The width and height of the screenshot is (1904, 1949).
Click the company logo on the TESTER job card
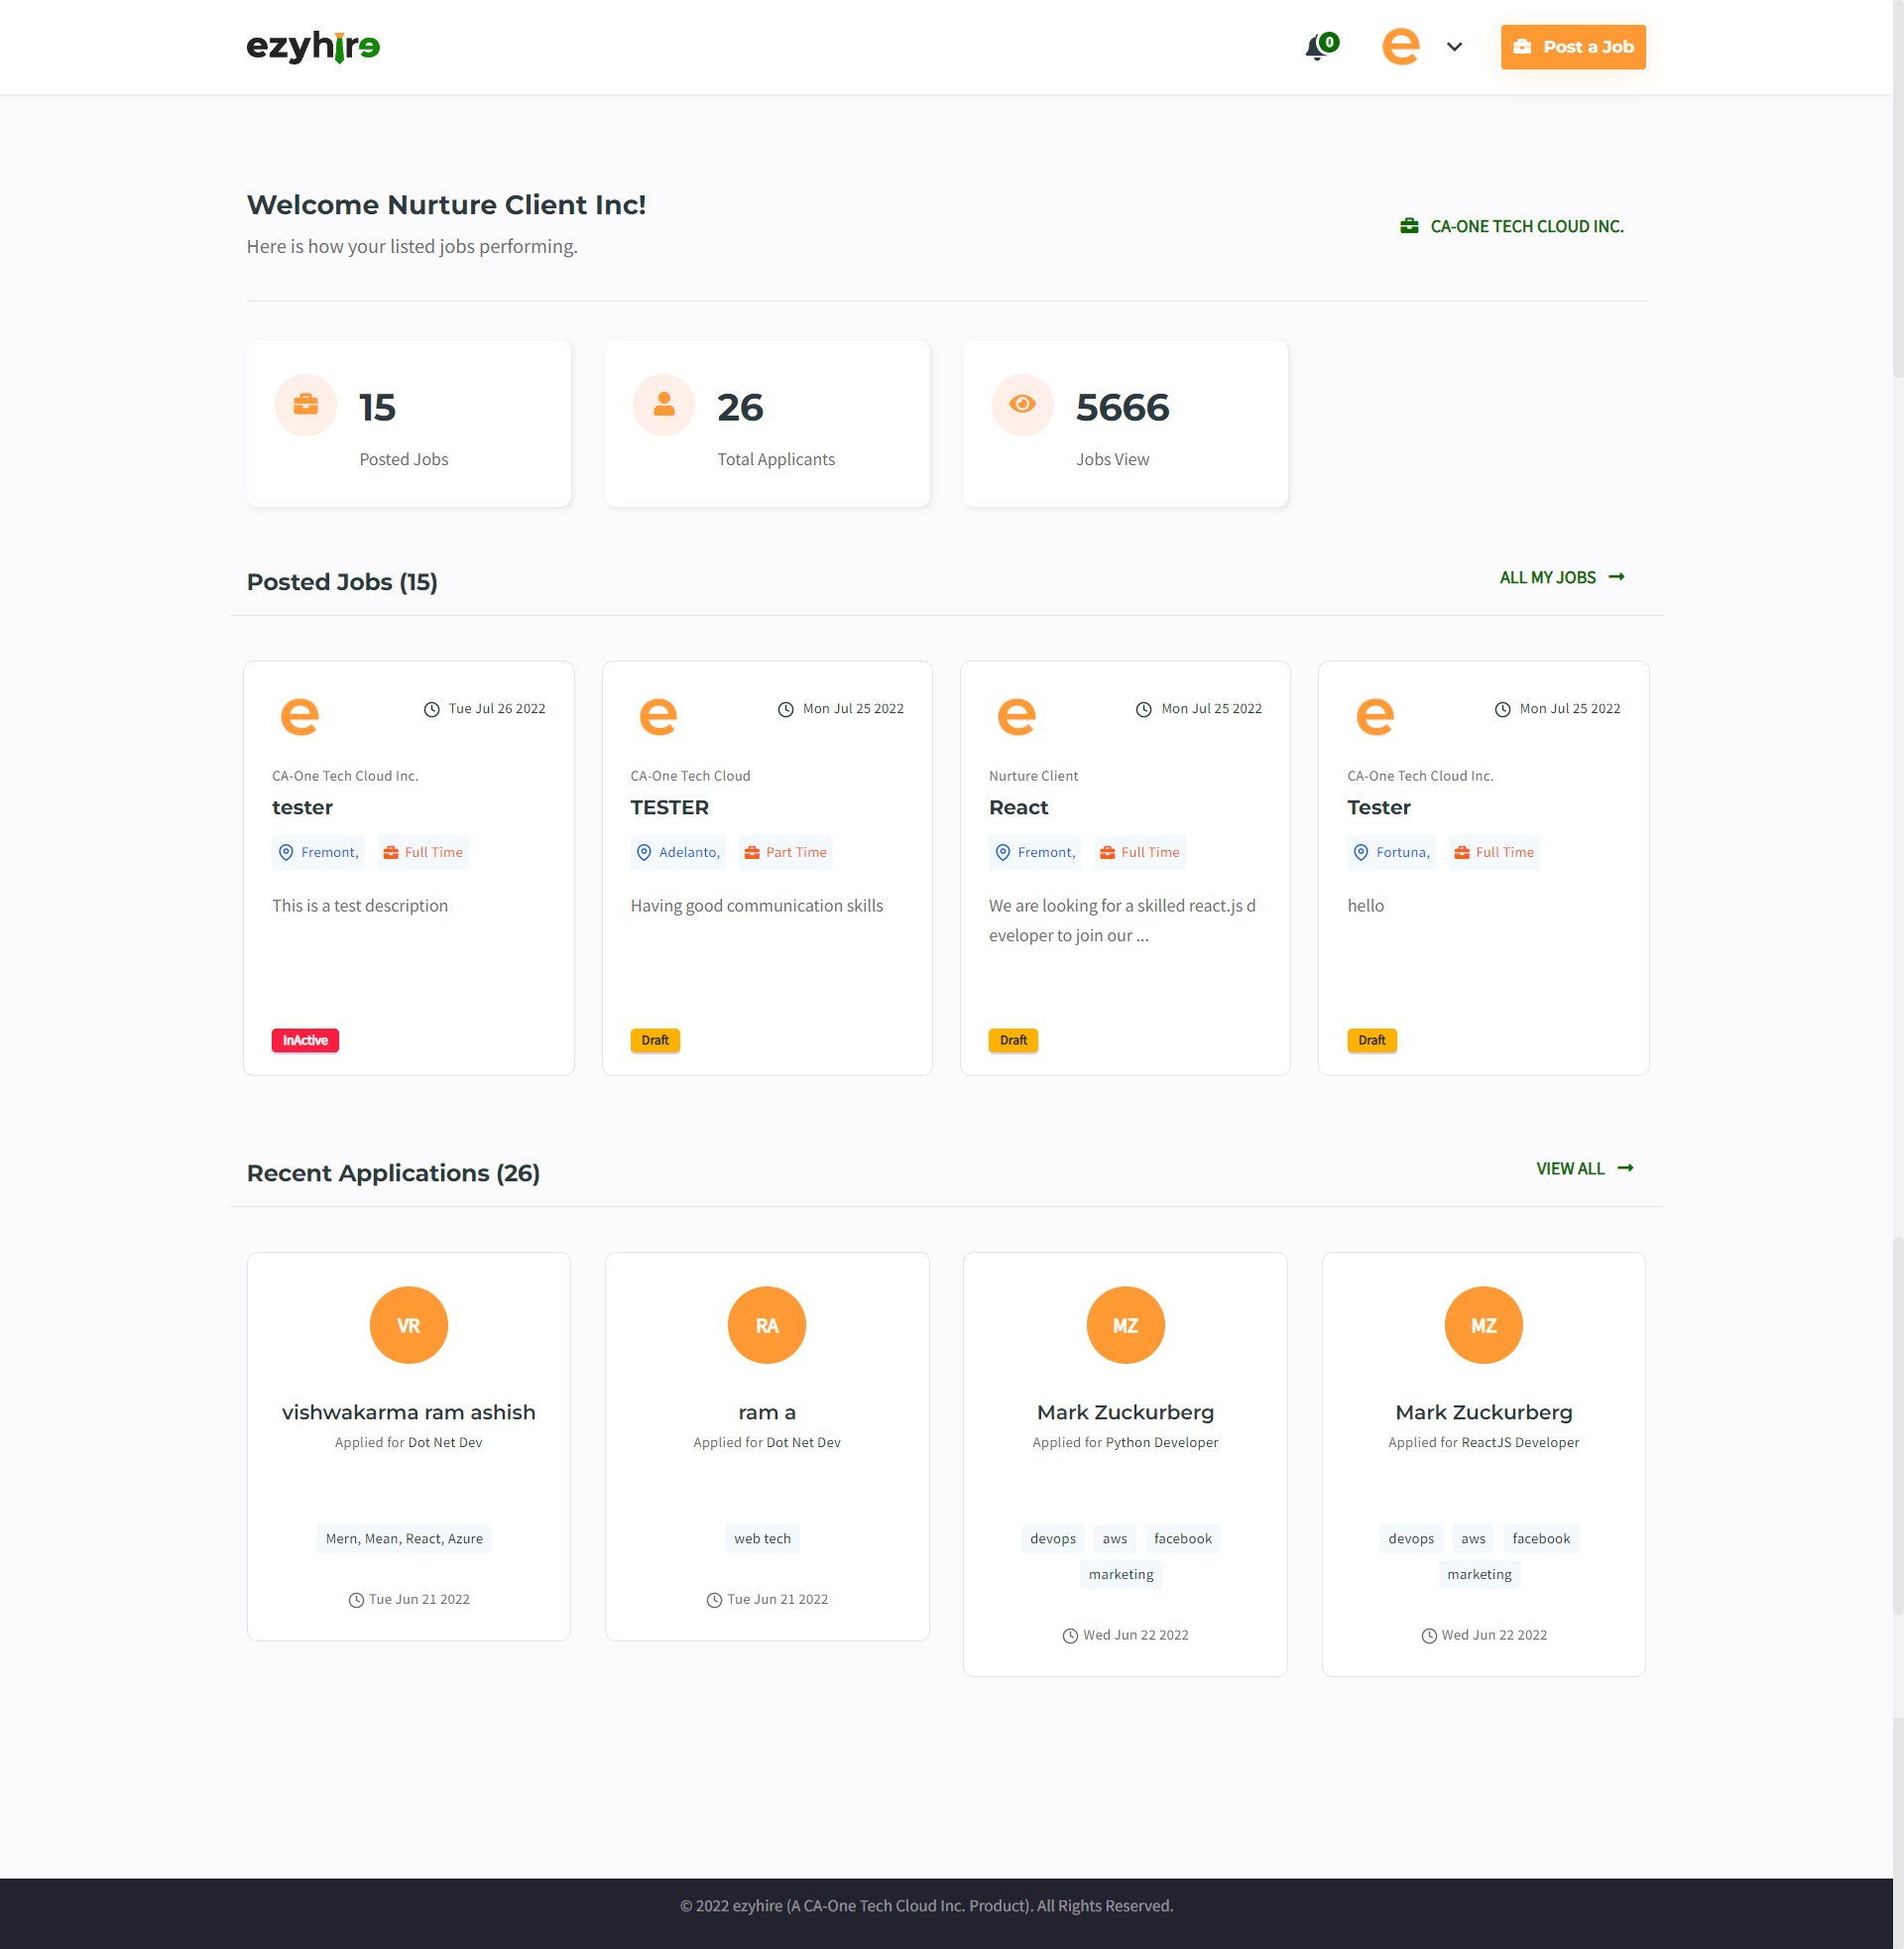pos(657,716)
